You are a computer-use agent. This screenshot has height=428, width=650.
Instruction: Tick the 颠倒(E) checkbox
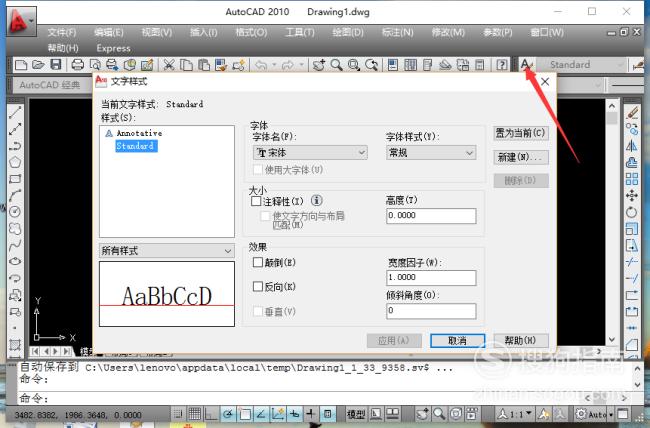(257, 262)
